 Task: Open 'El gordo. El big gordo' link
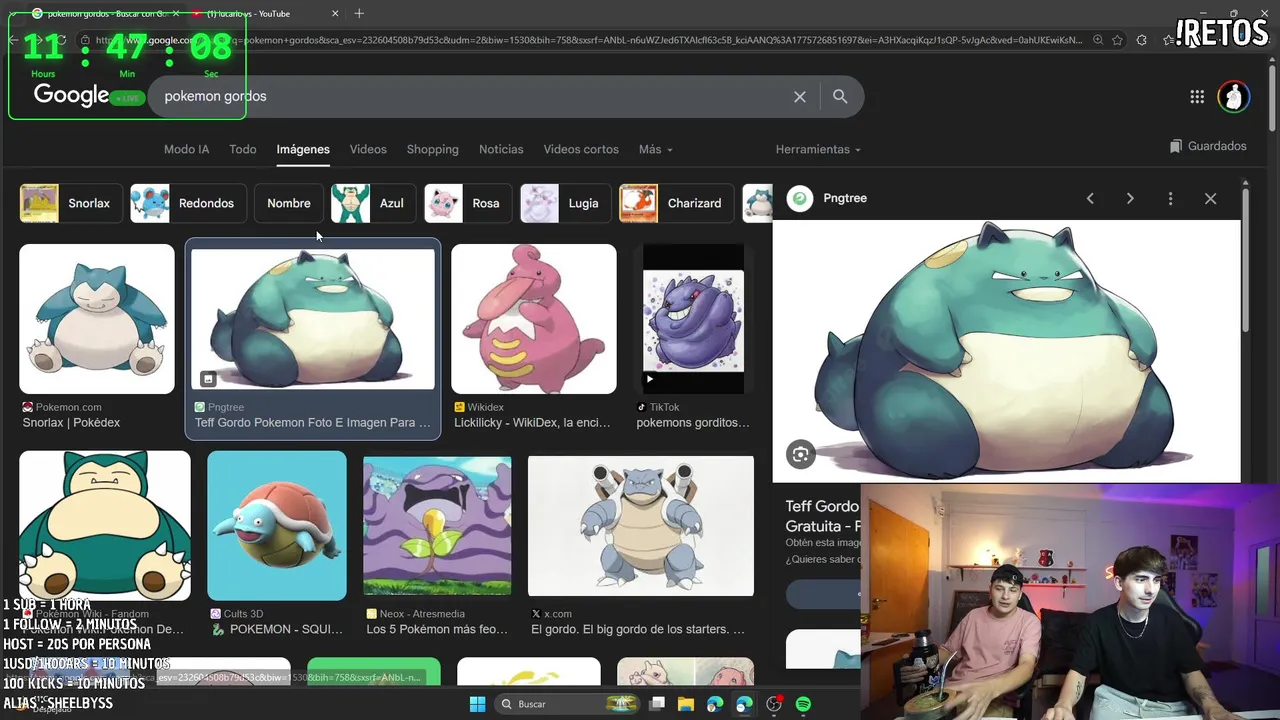pyautogui.click(x=638, y=630)
